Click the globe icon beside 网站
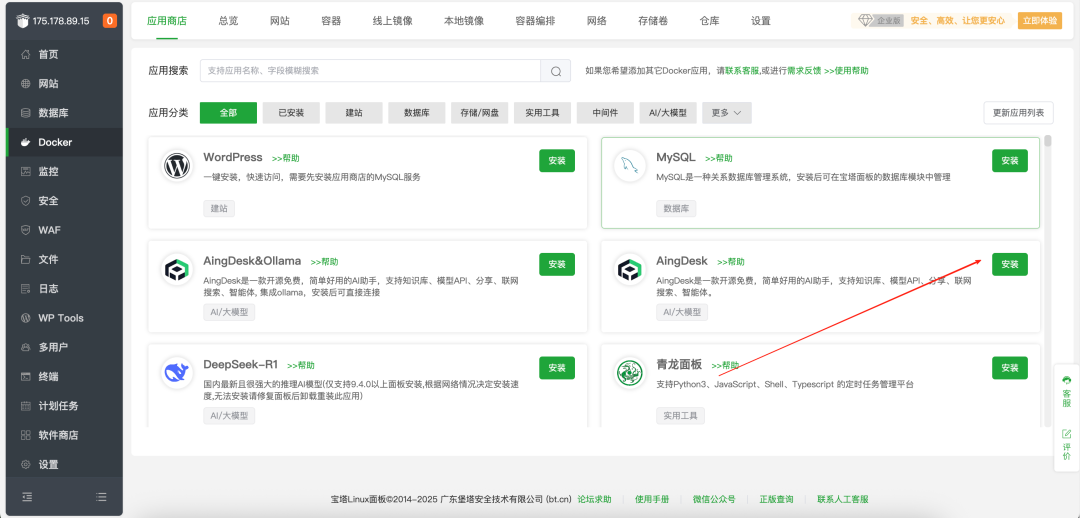 (x=25, y=83)
